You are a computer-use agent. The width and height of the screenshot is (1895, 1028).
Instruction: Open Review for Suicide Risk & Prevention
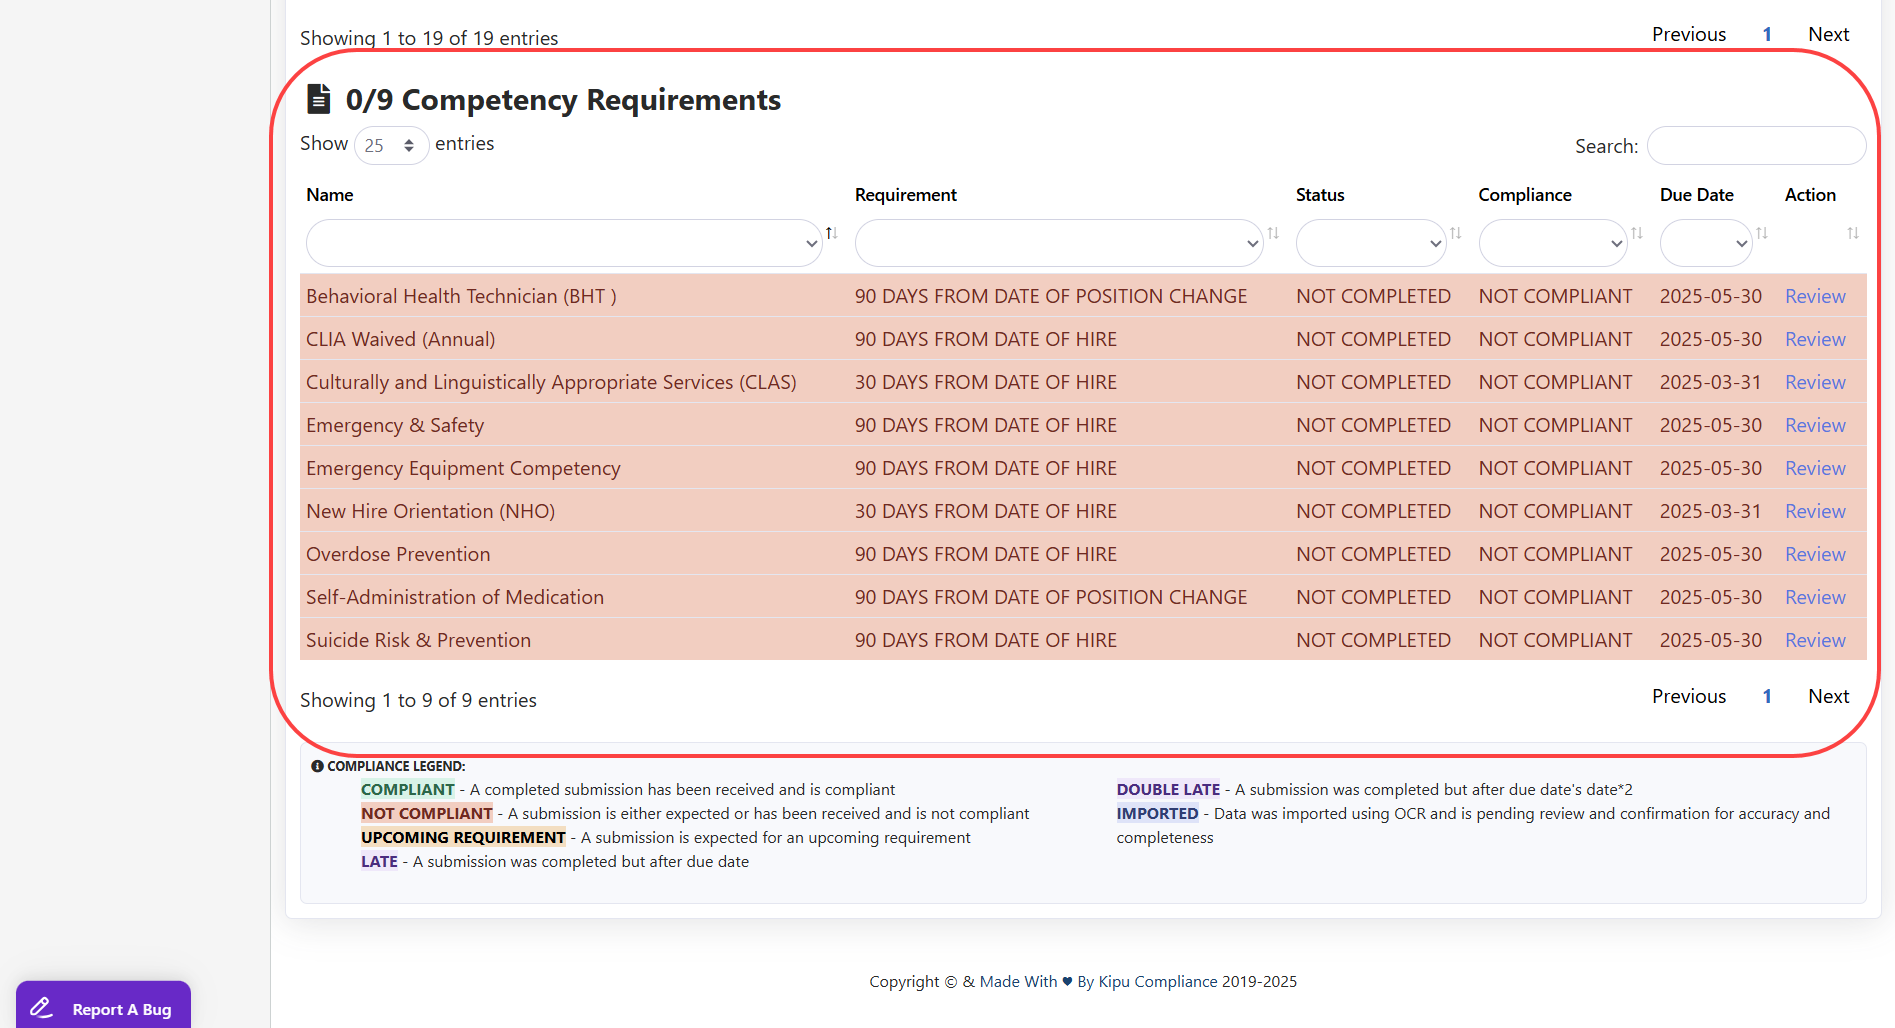pos(1815,641)
